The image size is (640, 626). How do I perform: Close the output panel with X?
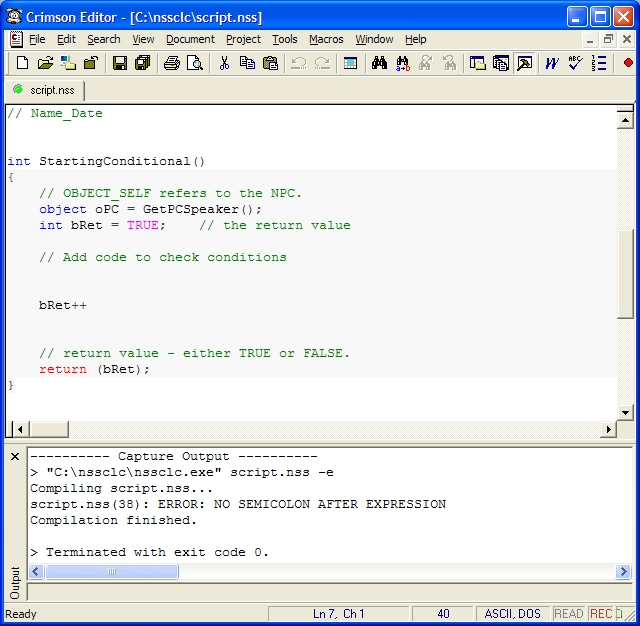click(15, 457)
